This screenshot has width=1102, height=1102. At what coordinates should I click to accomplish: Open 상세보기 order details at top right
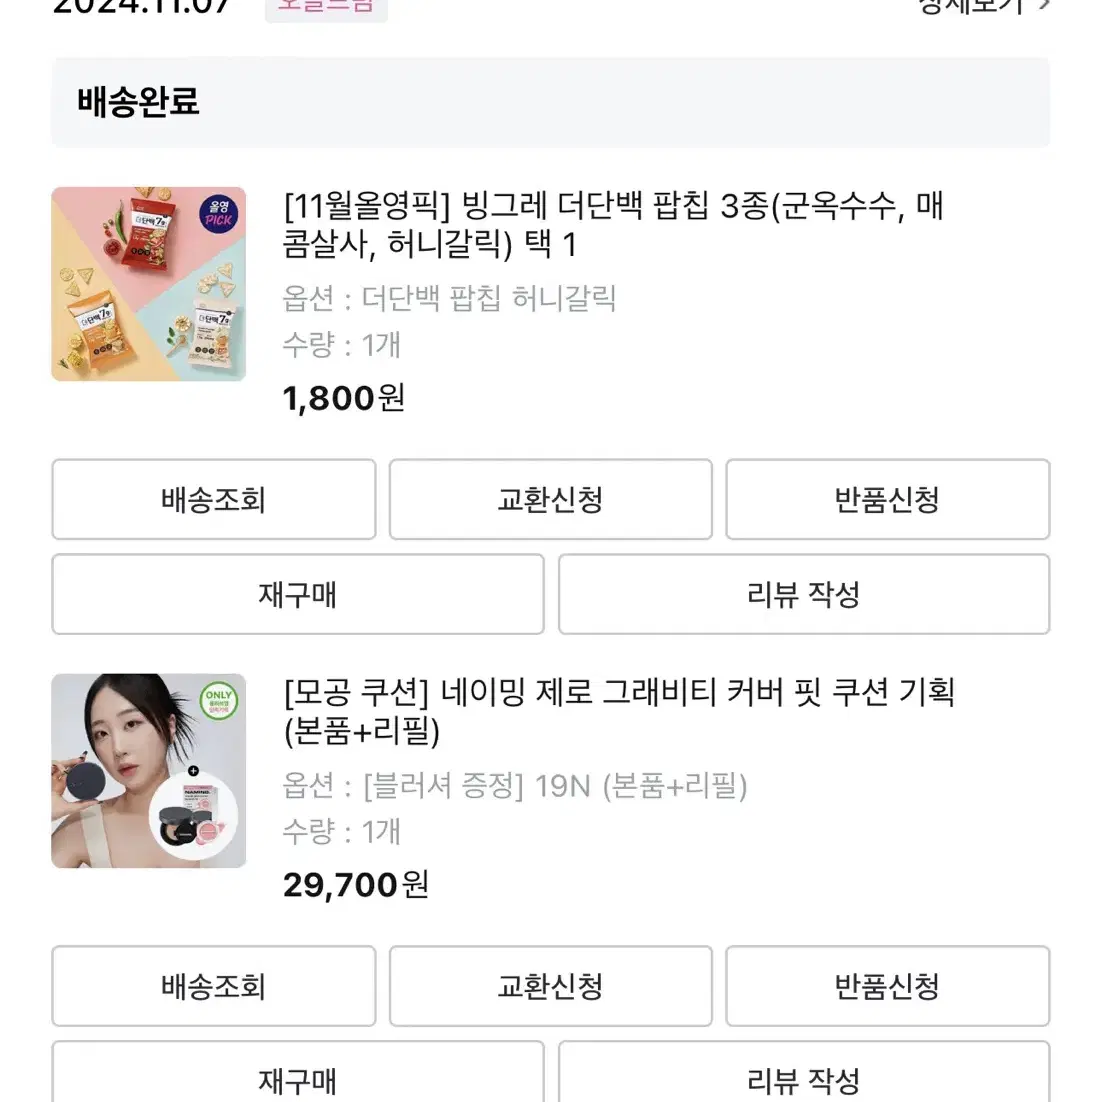[984, 6]
